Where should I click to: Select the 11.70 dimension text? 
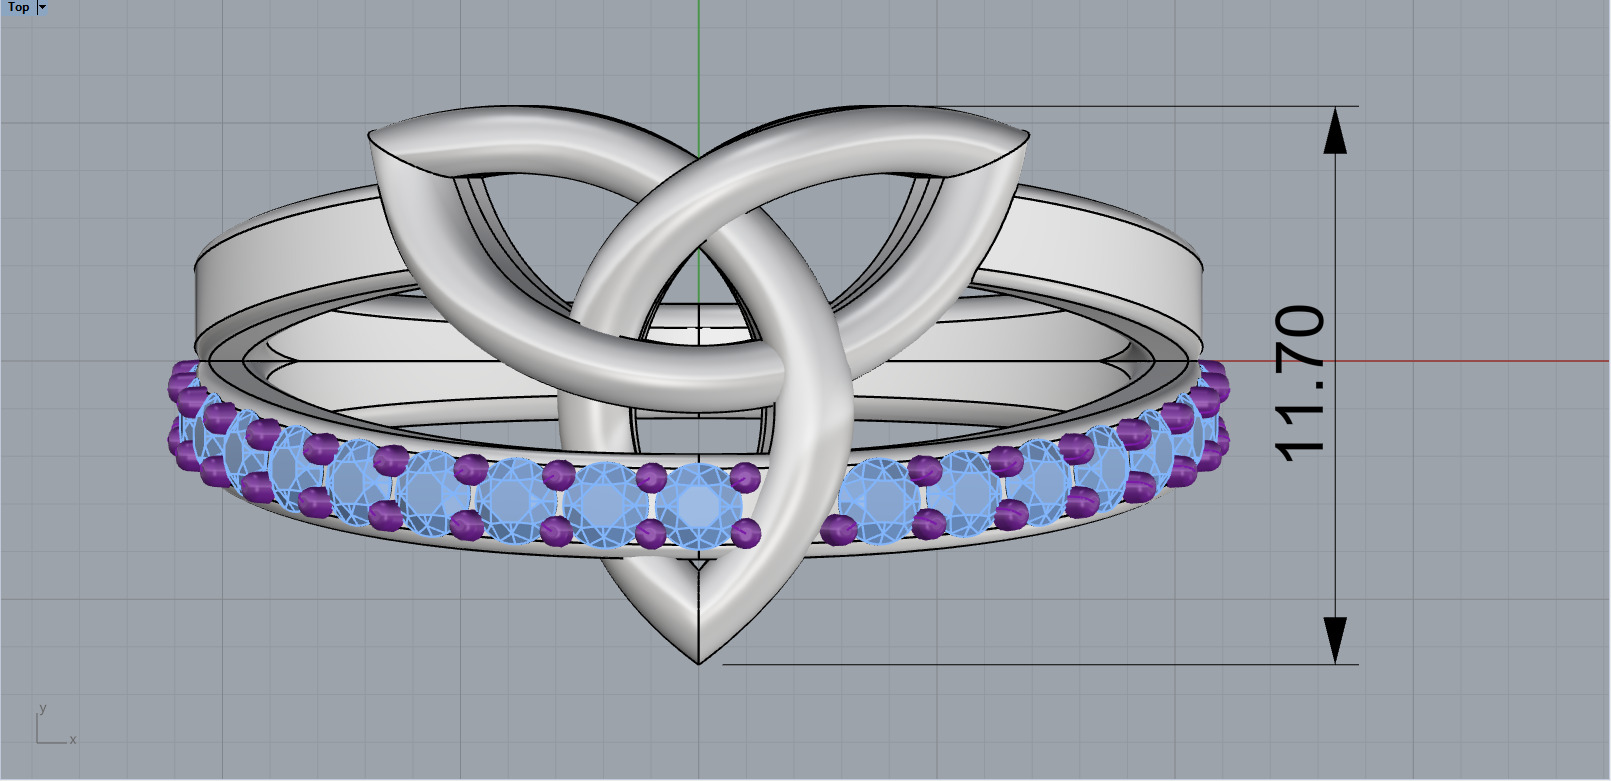(1302, 383)
